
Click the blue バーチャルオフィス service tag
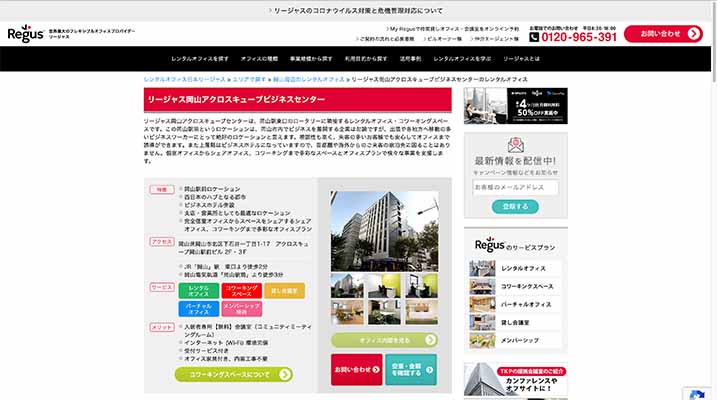(198, 309)
